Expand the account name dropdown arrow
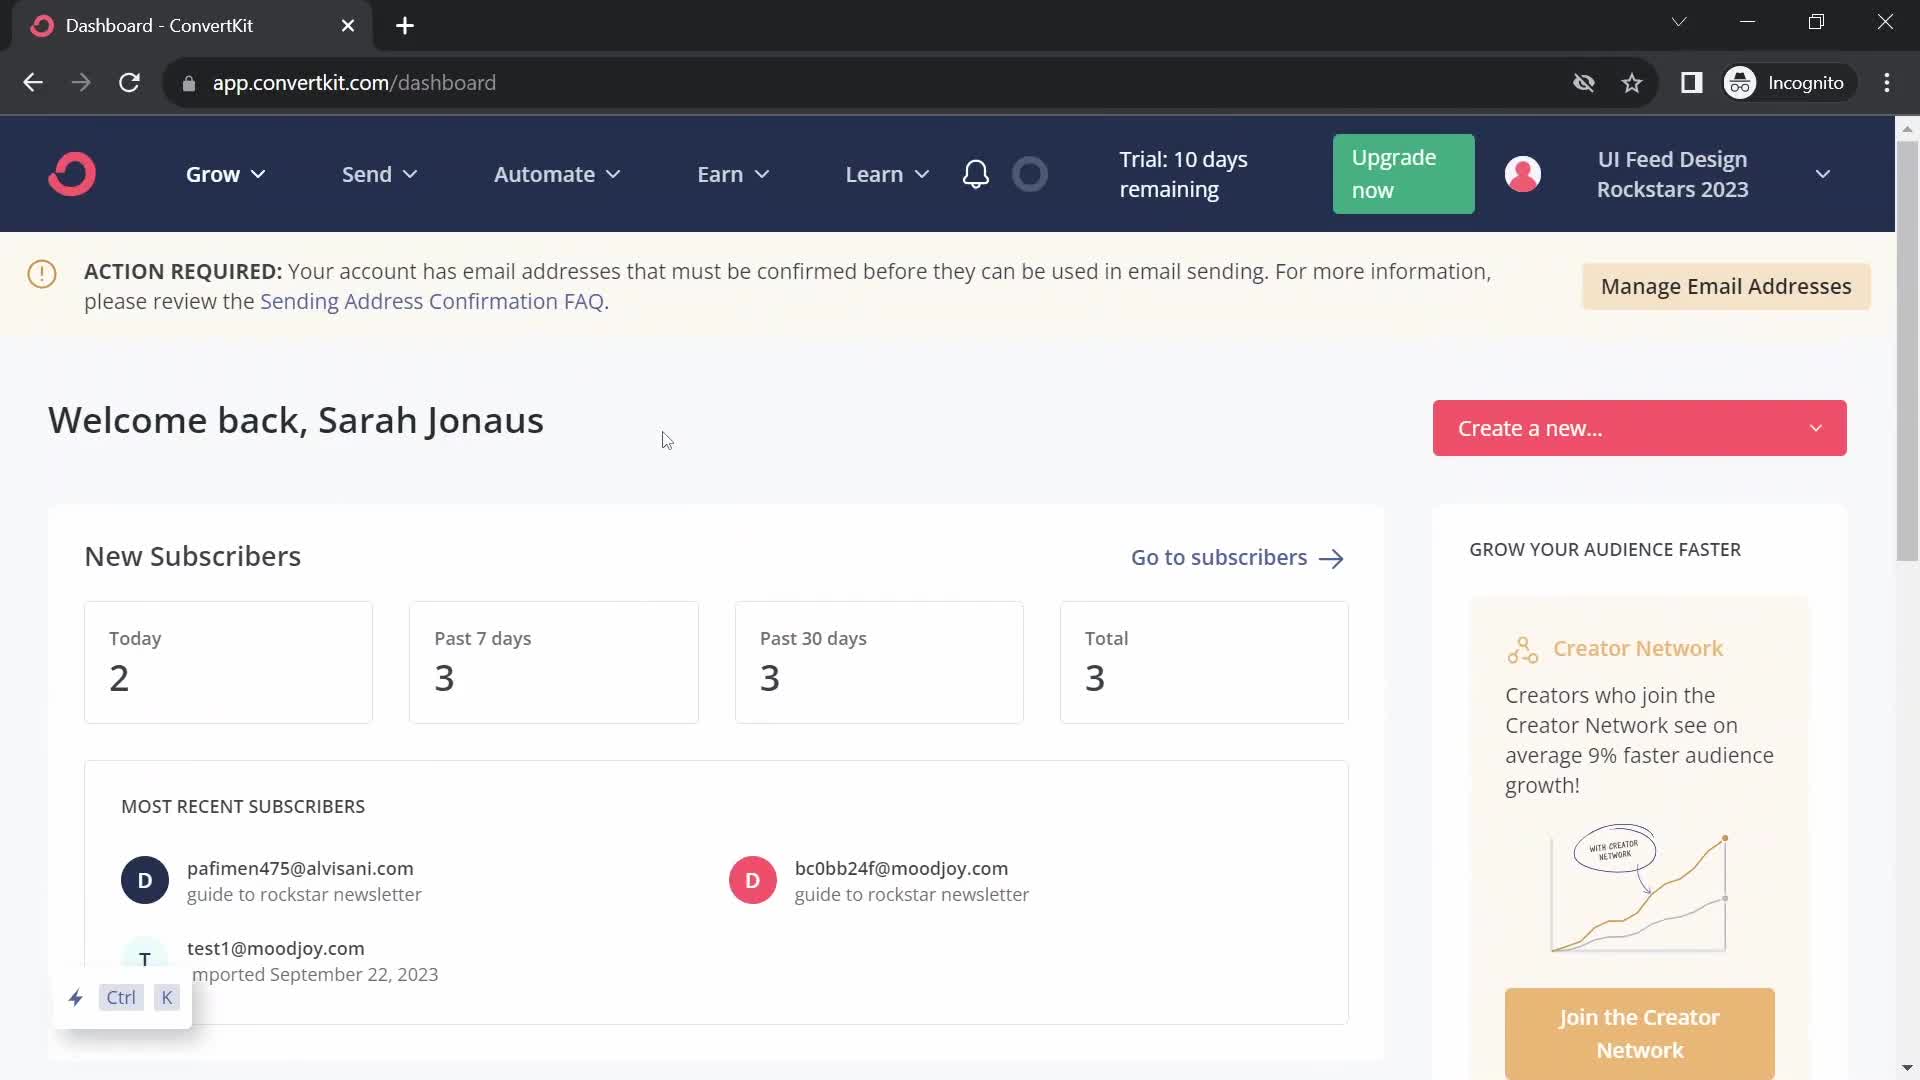This screenshot has height=1080, width=1920. tap(1824, 173)
